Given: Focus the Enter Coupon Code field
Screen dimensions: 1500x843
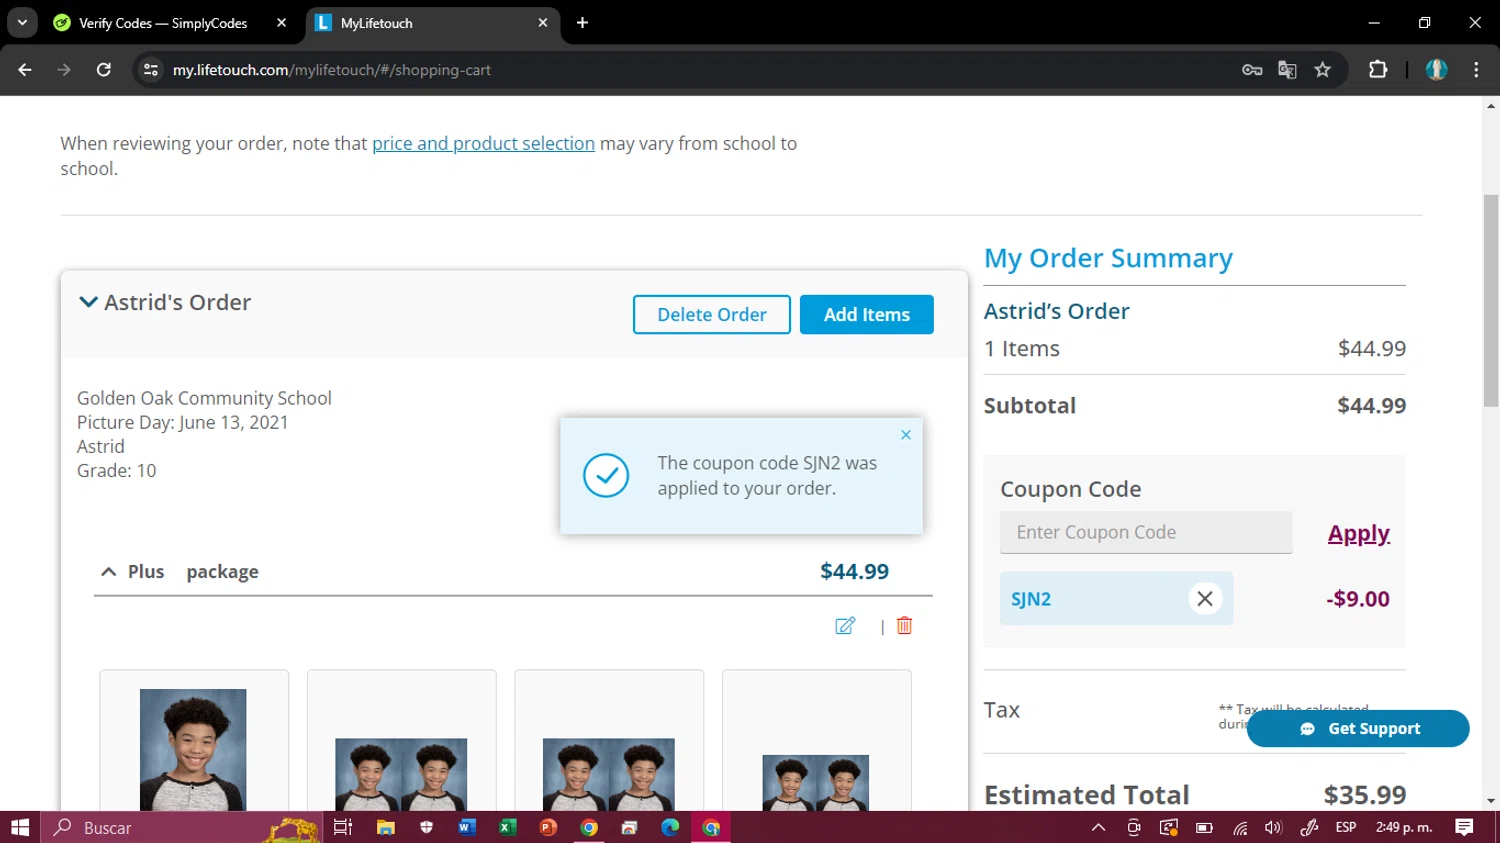Looking at the screenshot, I should [1146, 532].
